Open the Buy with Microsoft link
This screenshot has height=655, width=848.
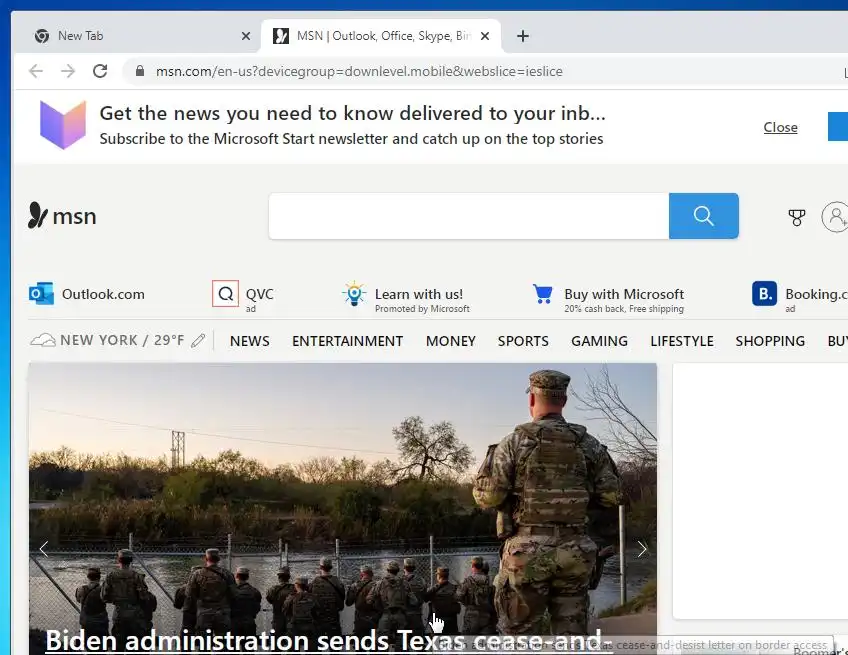click(x=608, y=297)
